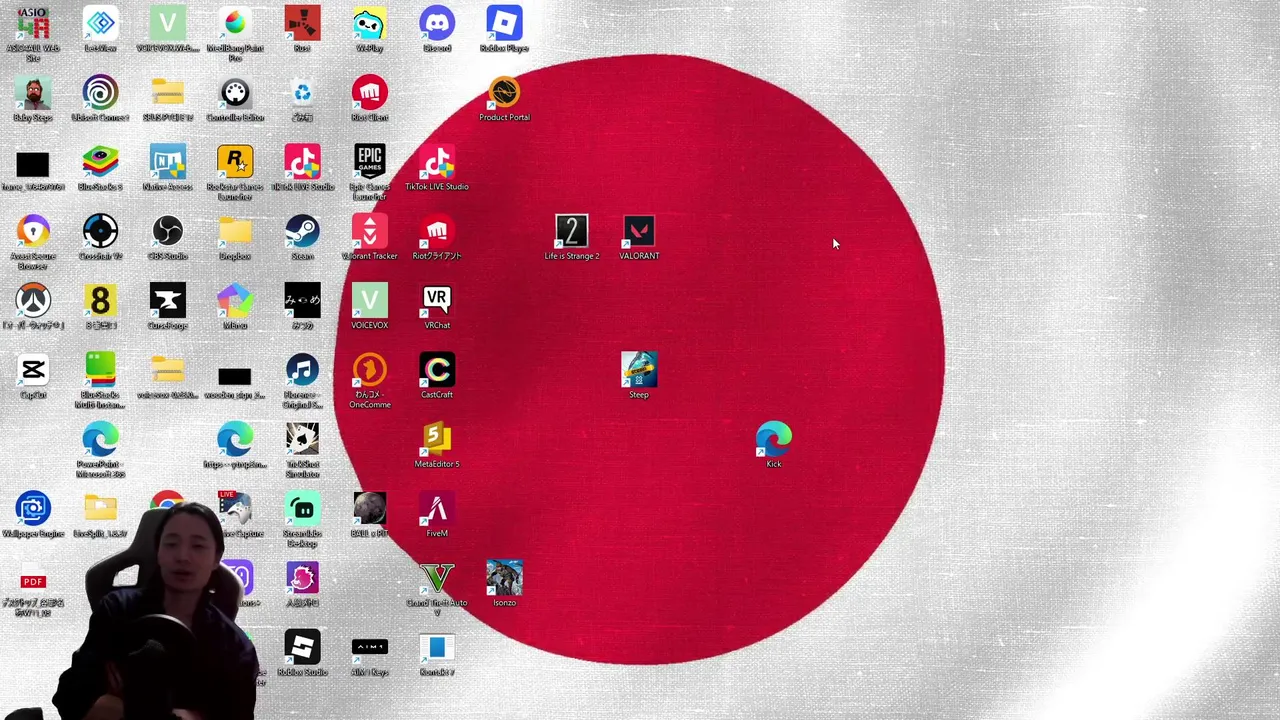
Task: Open Avast Secure Browser shortcut
Action: tap(33, 232)
